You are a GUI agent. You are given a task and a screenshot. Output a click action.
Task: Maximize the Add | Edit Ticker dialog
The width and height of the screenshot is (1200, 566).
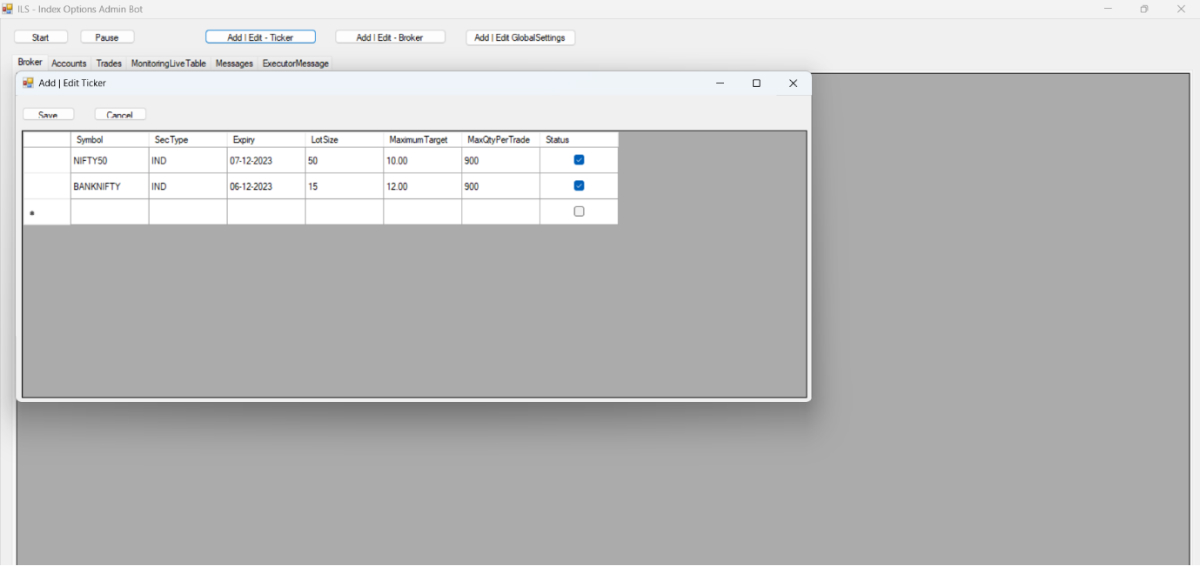(756, 83)
